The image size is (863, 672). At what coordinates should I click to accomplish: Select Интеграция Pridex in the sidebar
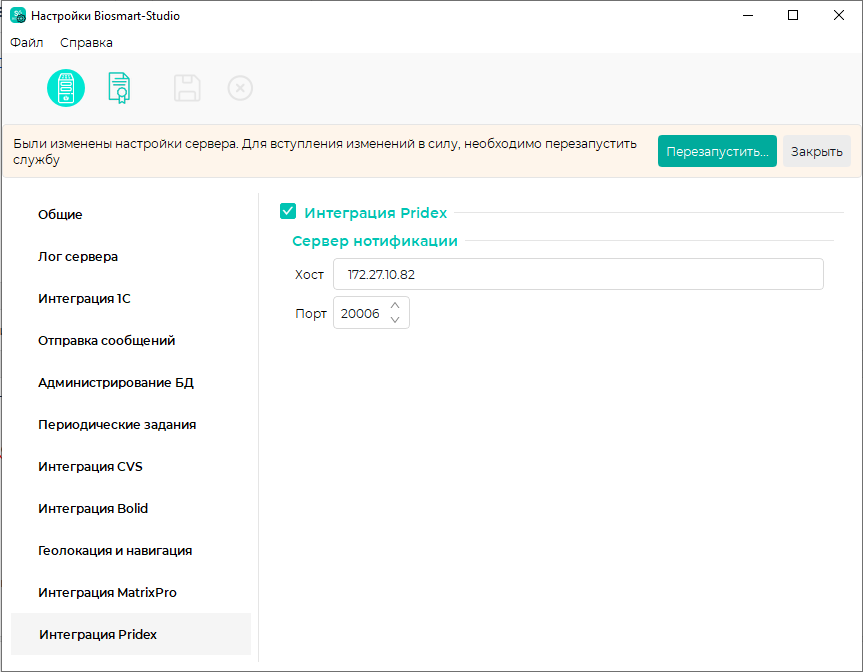[x=131, y=634]
